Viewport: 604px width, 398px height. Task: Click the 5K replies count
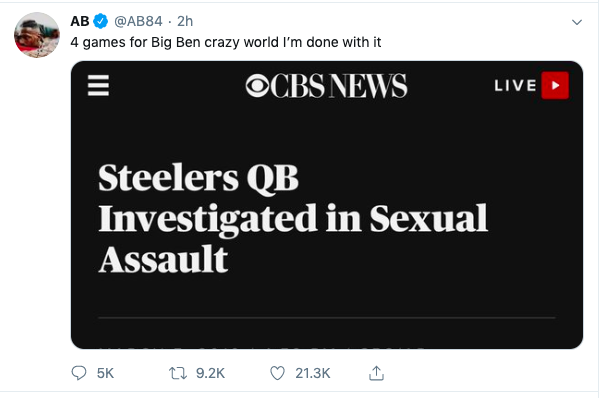(105, 373)
